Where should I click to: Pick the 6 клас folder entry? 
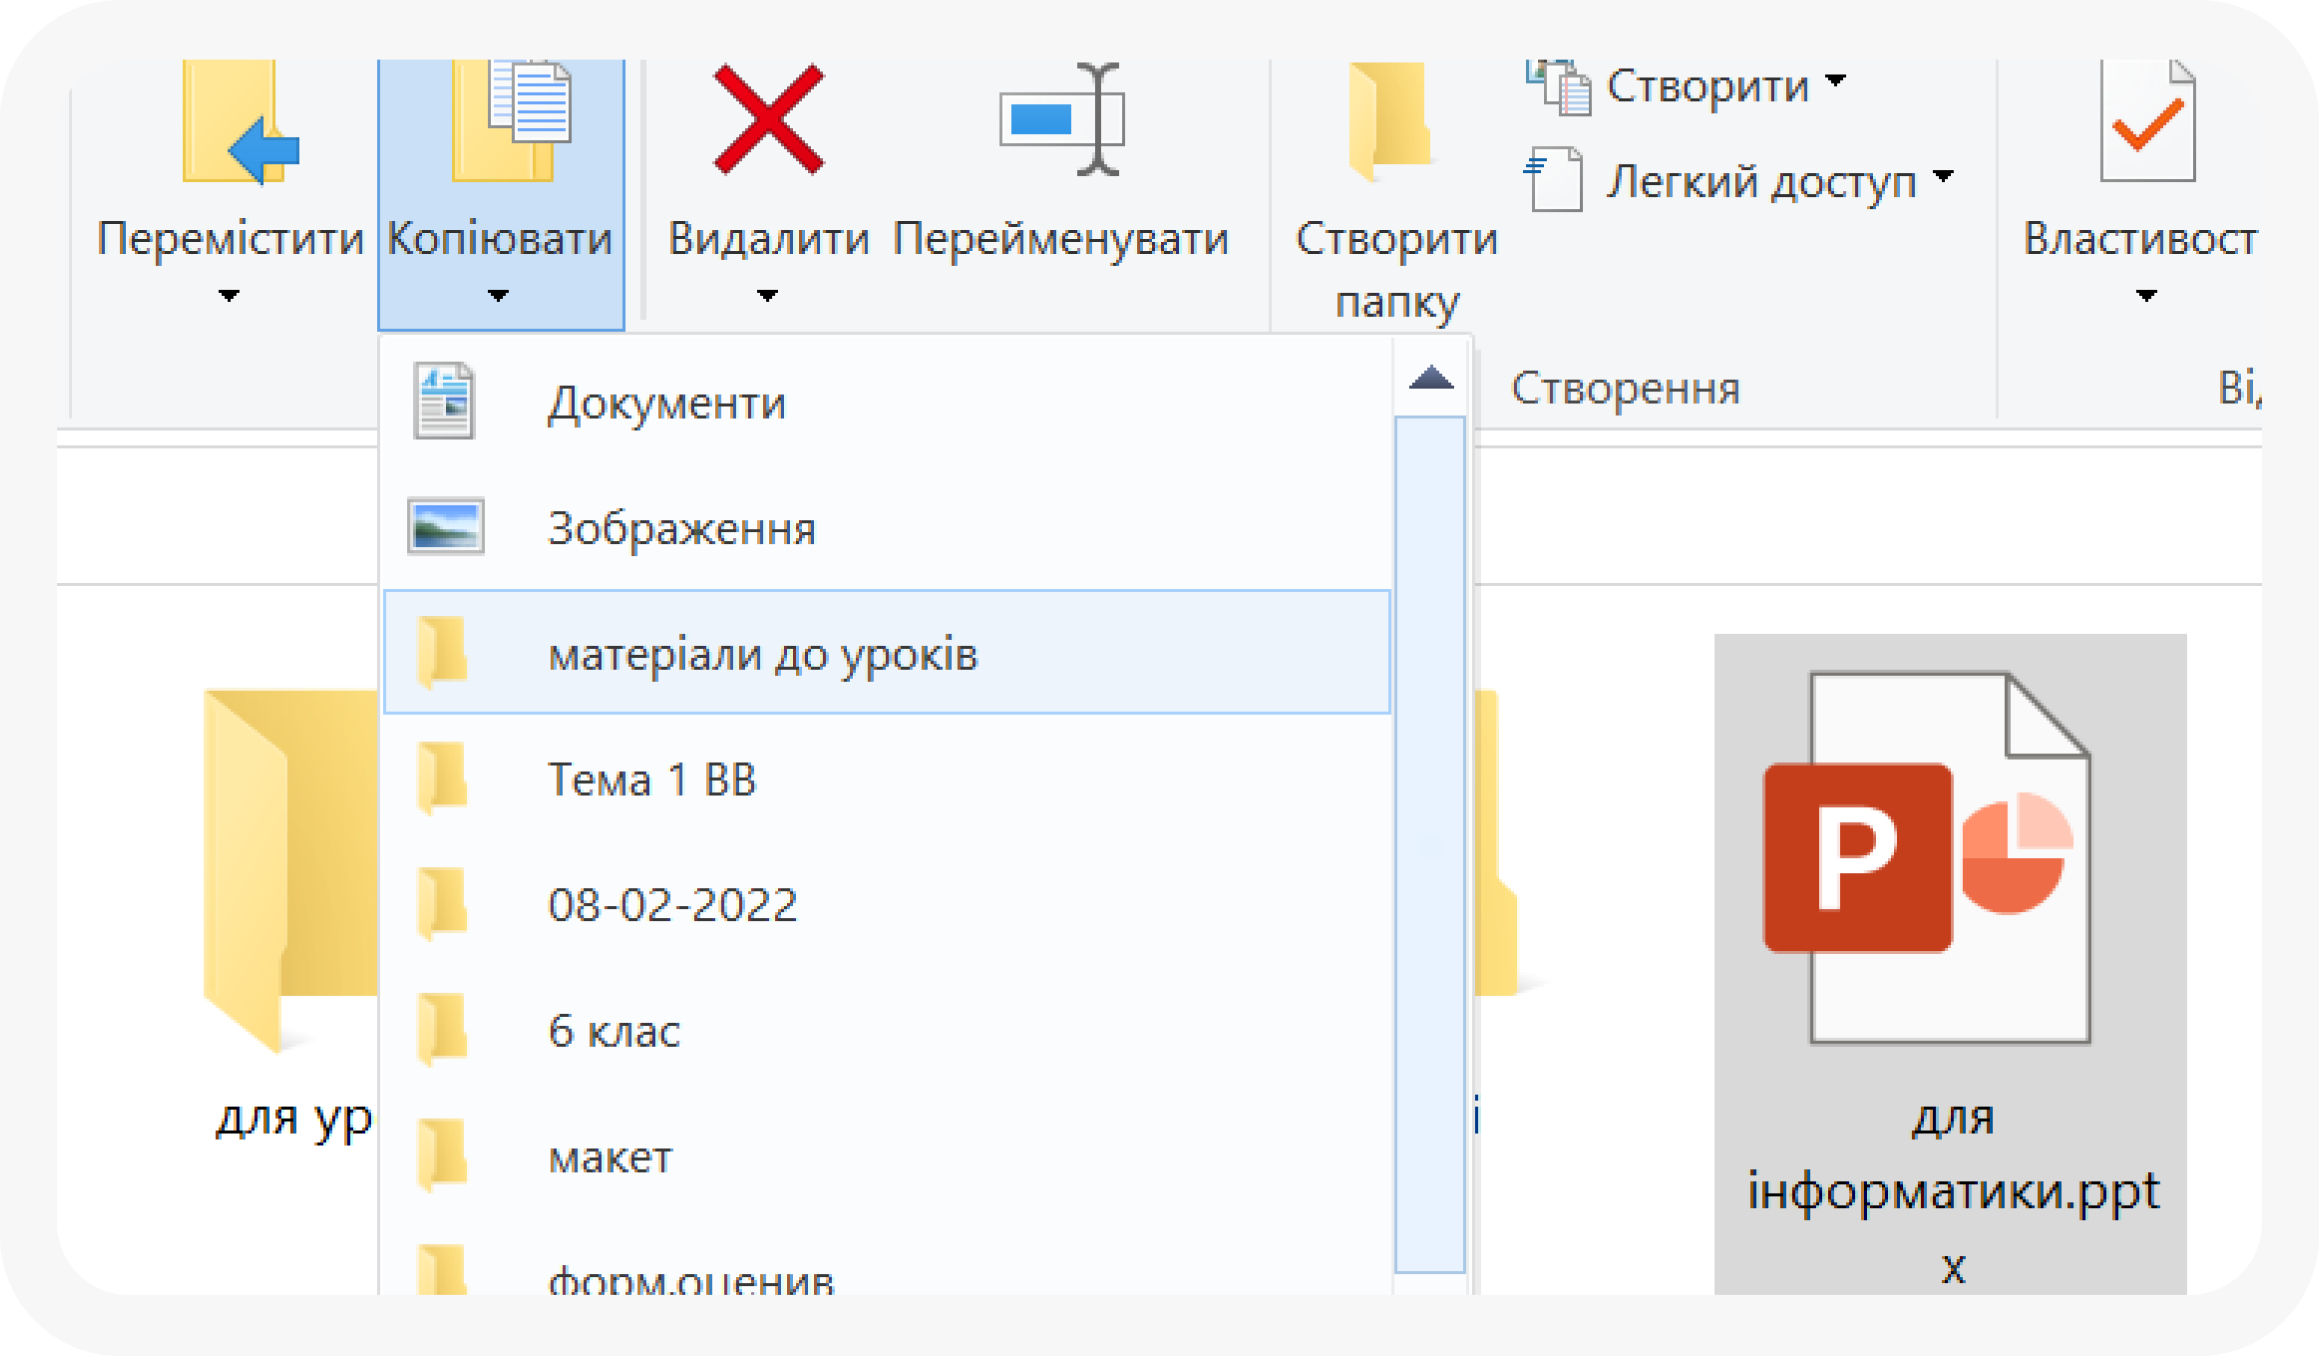[613, 1031]
